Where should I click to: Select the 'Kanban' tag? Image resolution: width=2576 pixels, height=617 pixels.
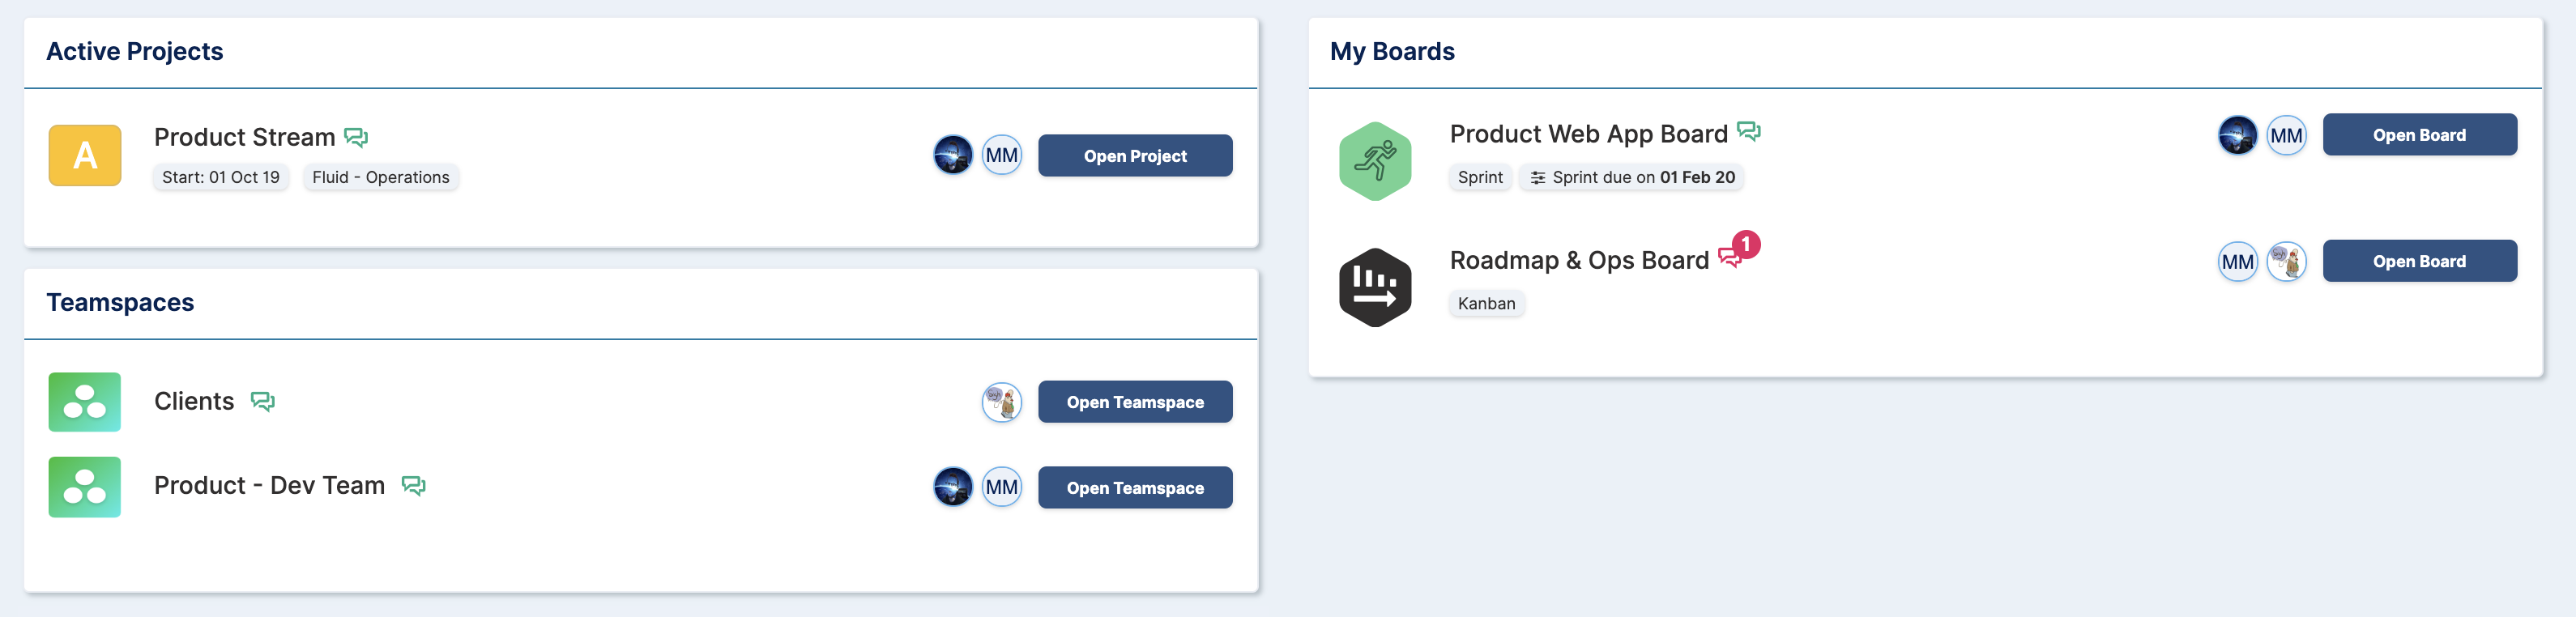pos(1486,303)
